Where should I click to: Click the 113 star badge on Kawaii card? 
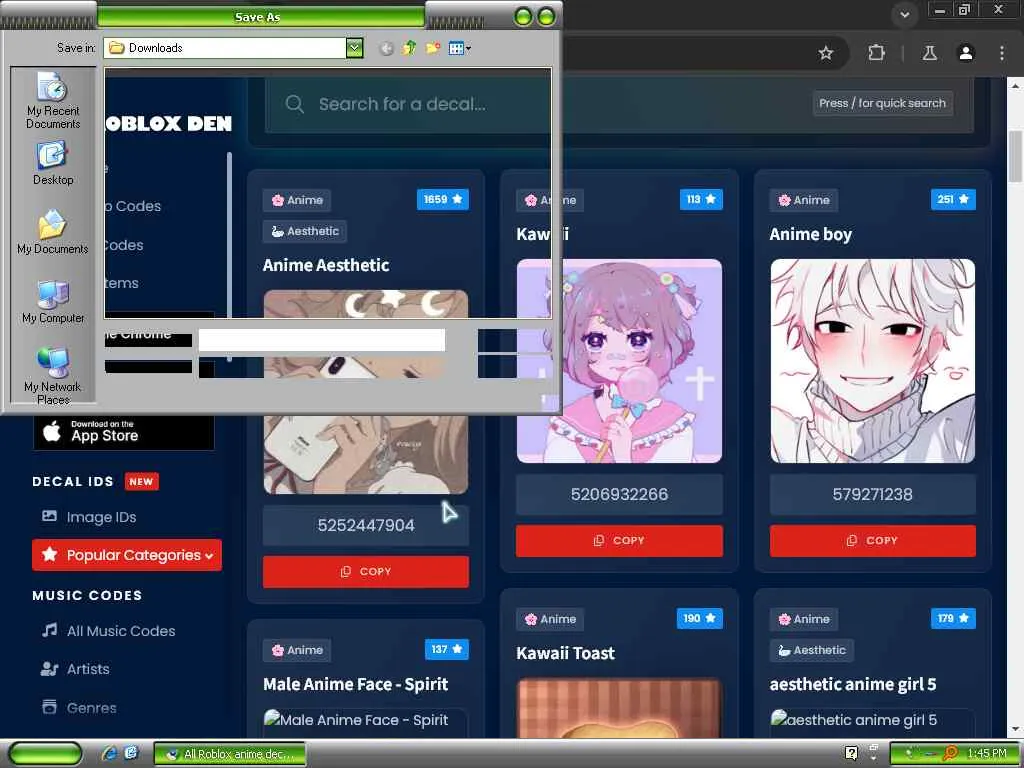701,199
